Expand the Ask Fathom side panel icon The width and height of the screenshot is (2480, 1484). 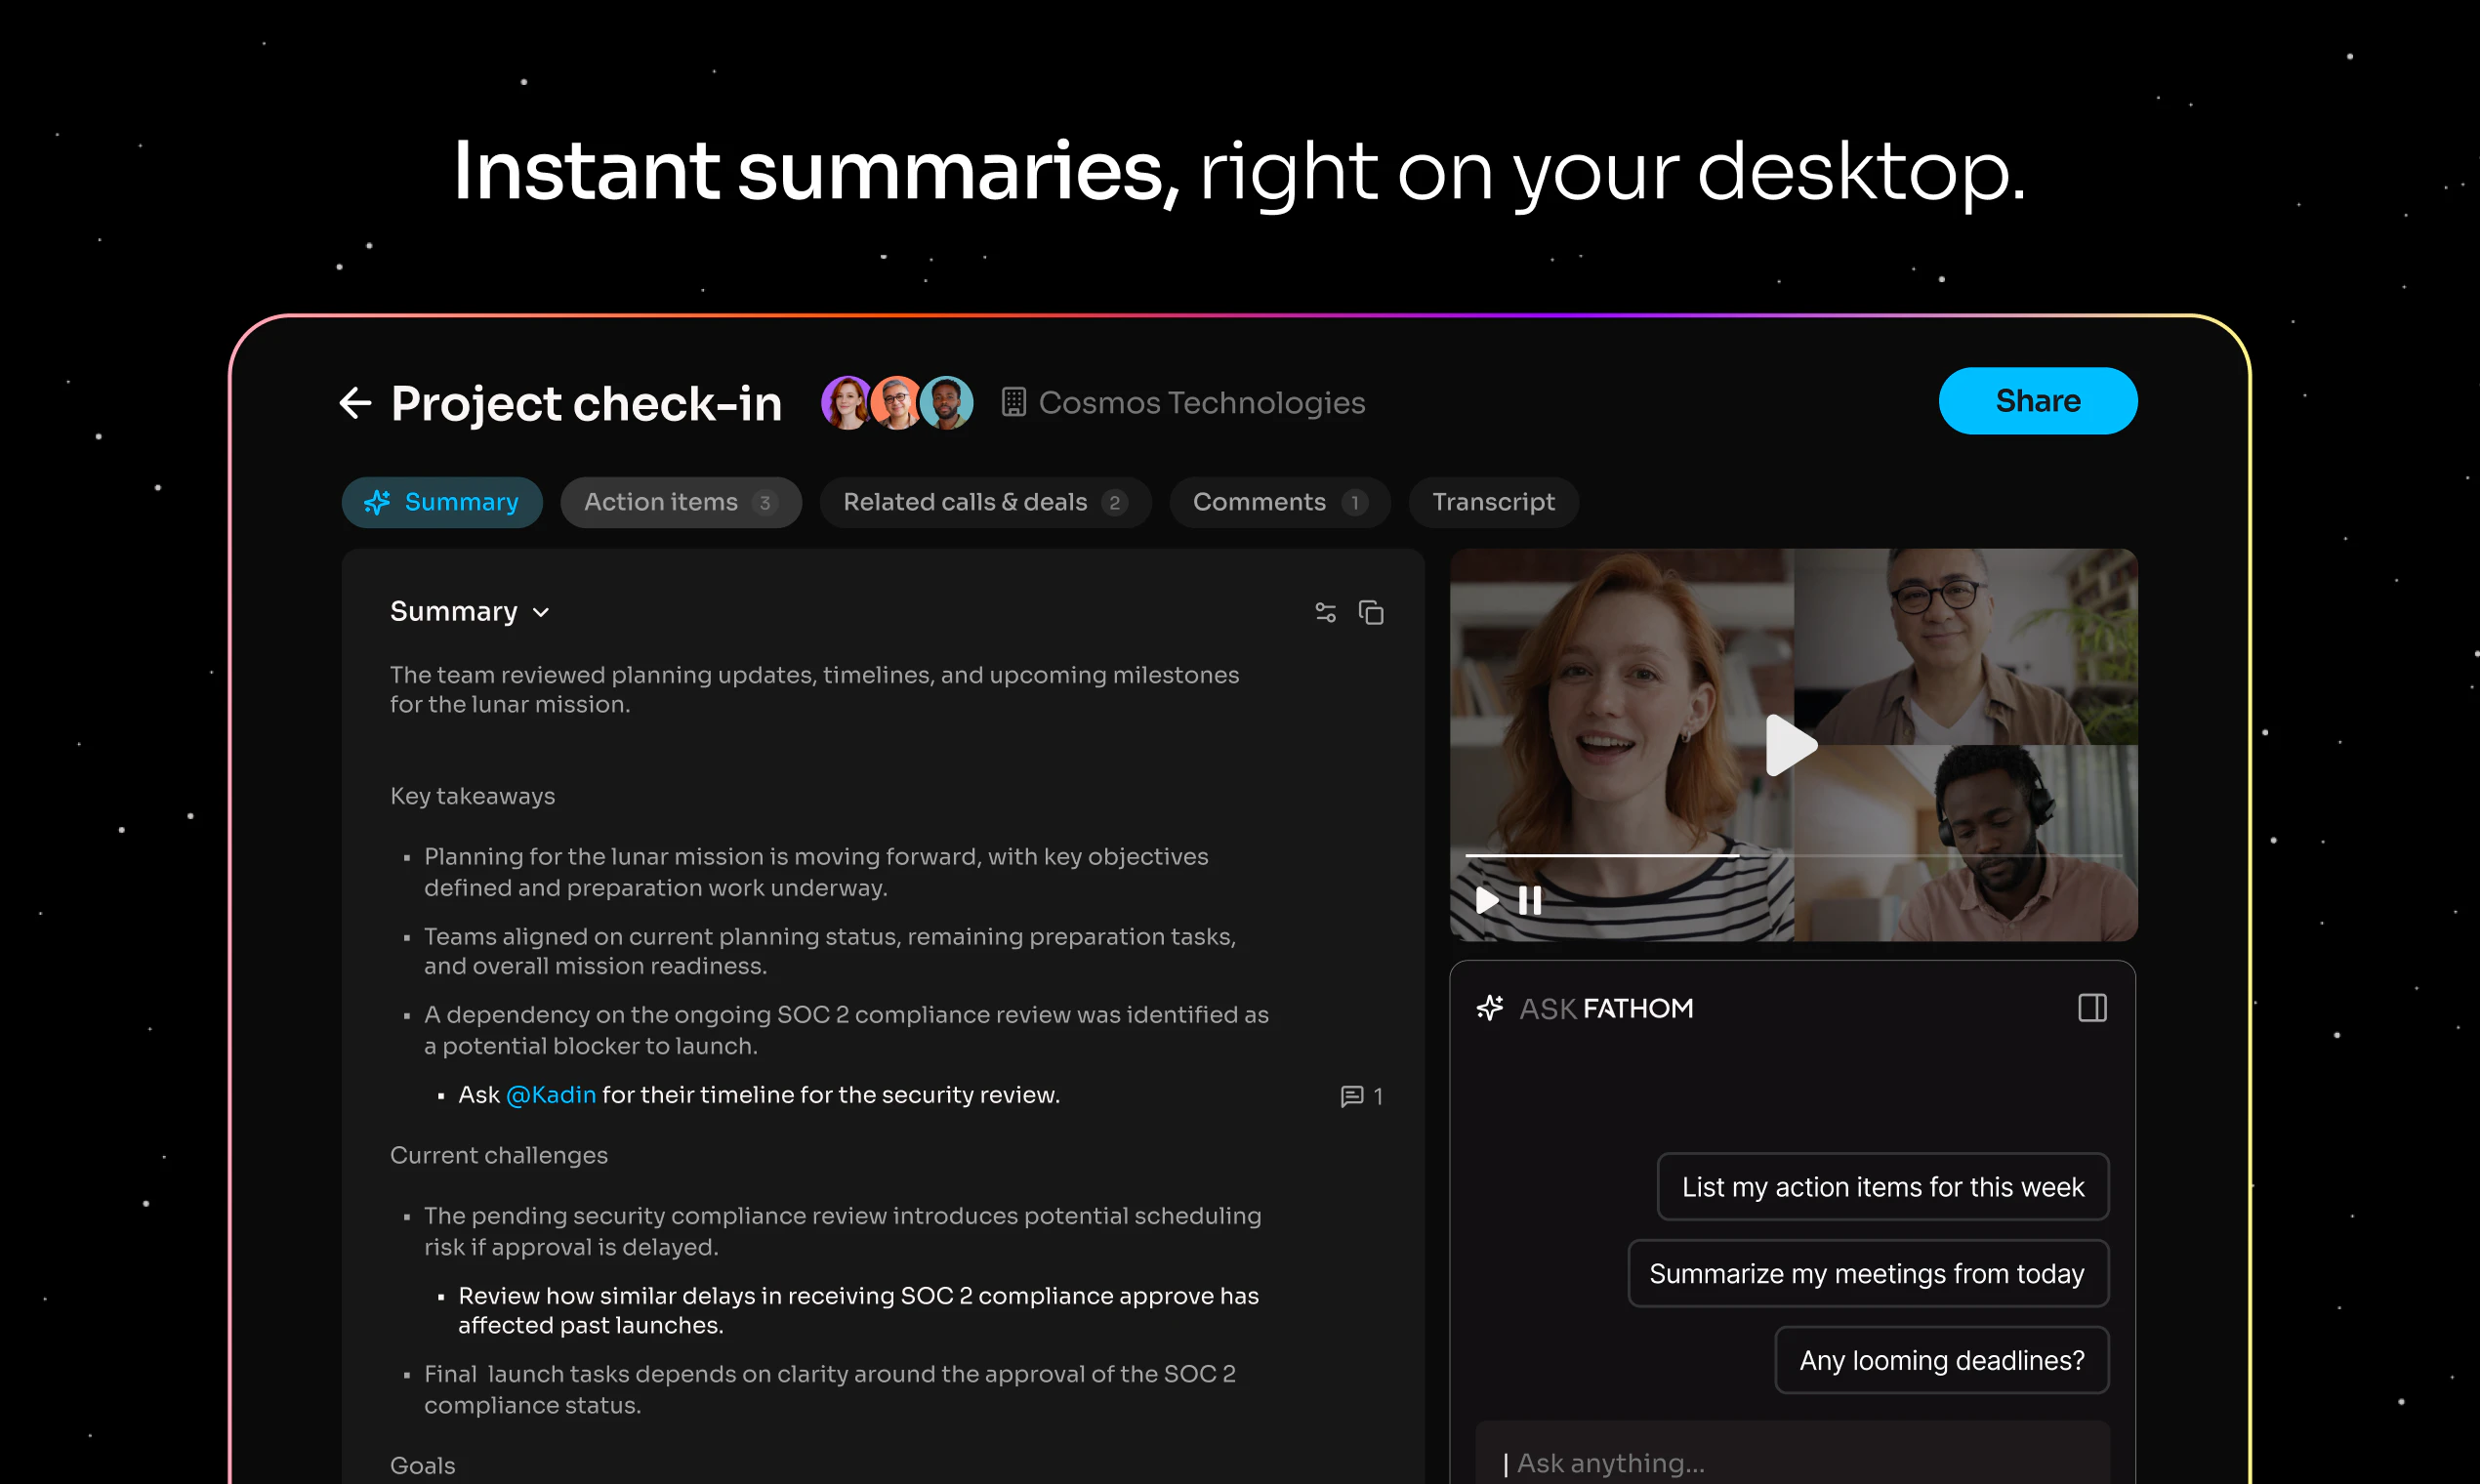(2094, 1008)
